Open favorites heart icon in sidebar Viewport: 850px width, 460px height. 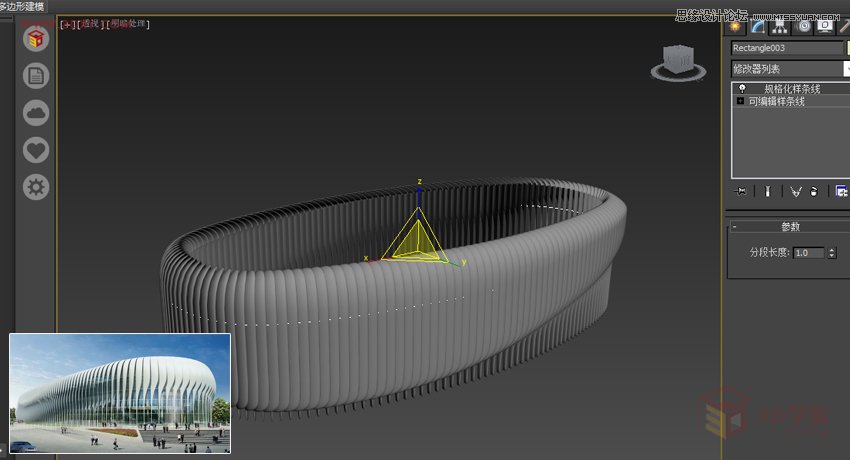tap(36, 150)
